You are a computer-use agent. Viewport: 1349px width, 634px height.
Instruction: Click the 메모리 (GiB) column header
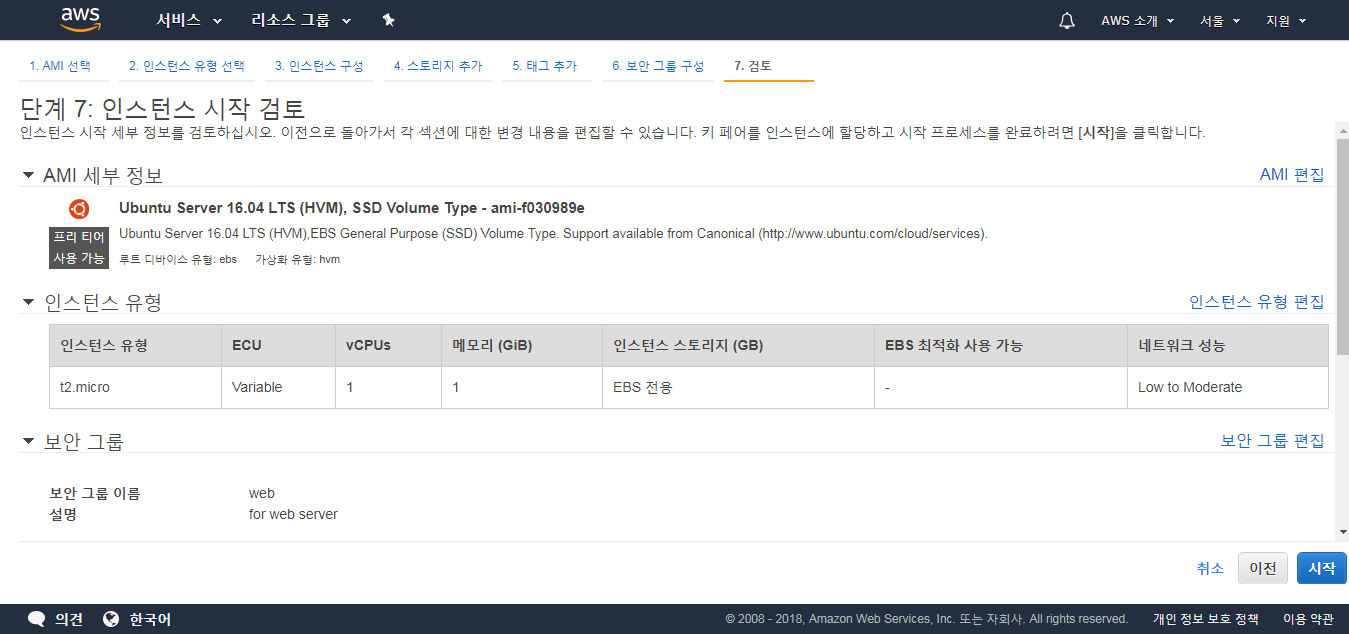(x=522, y=346)
